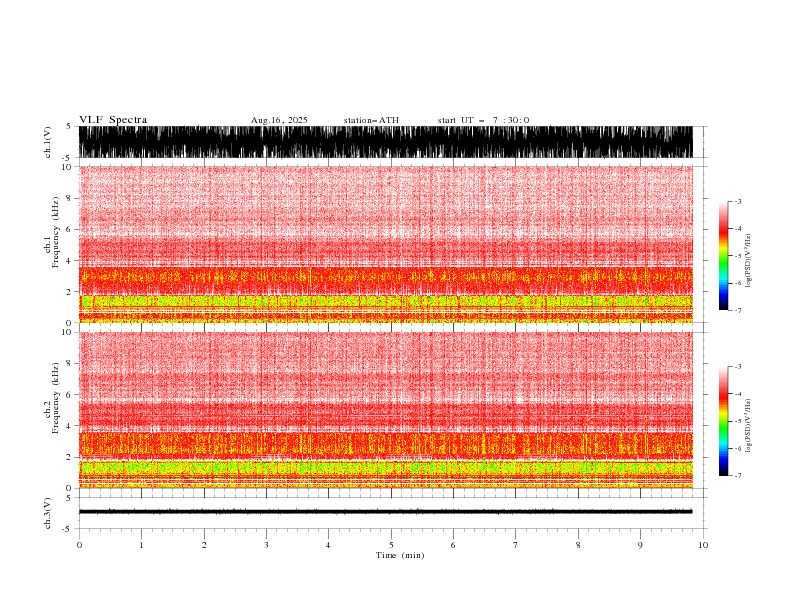Click the 6 kHz label on ch.2 axis
Screen dimensions: 792x612
coord(70,395)
